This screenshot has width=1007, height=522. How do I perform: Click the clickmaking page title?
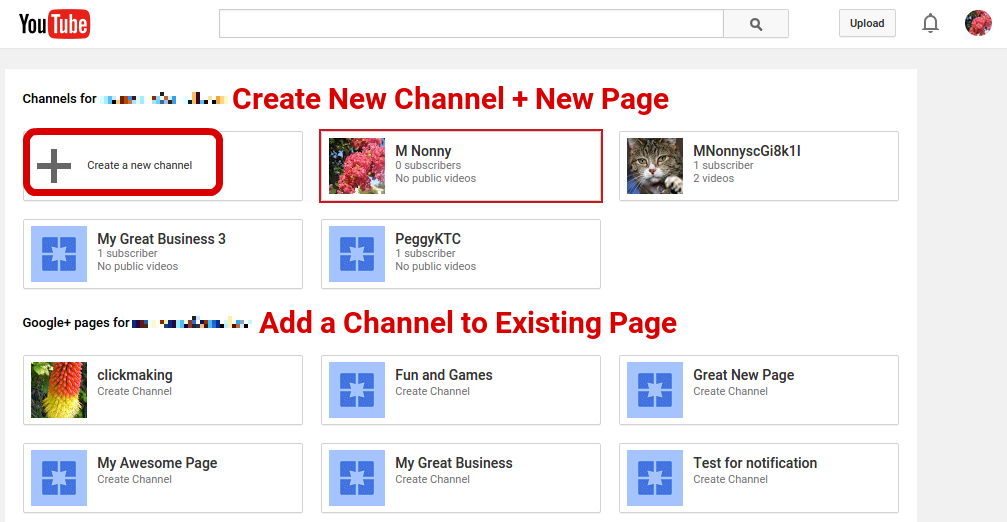point(135,375)
